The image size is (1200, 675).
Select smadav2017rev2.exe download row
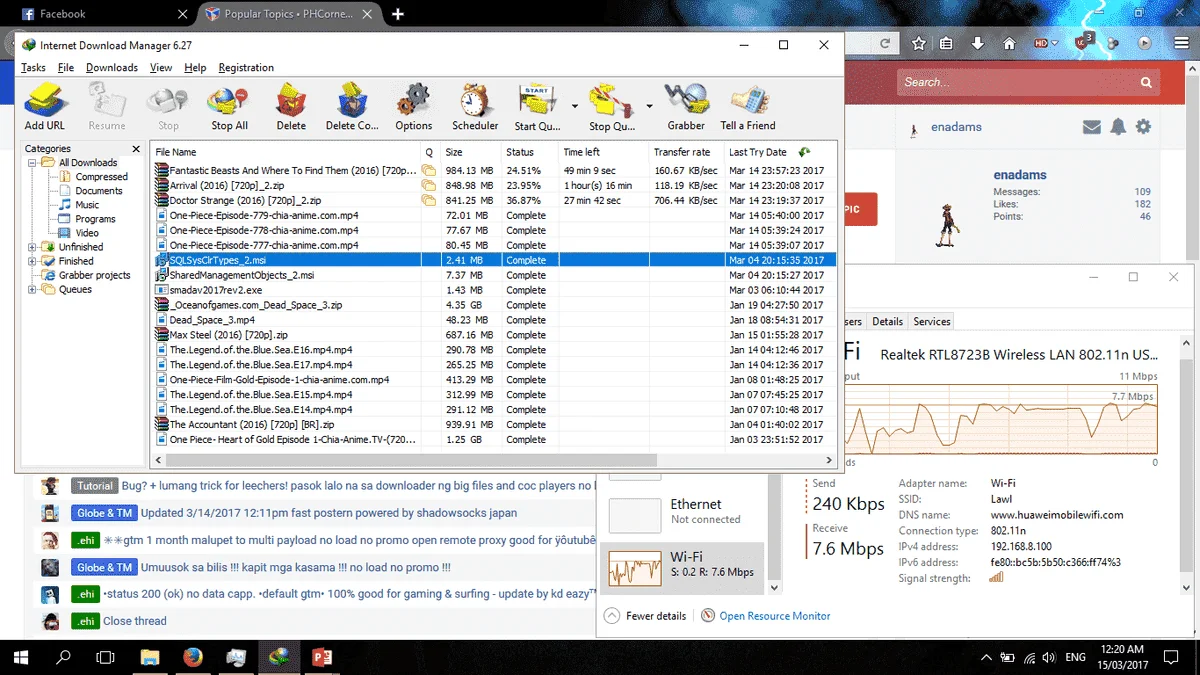[495, 290]
